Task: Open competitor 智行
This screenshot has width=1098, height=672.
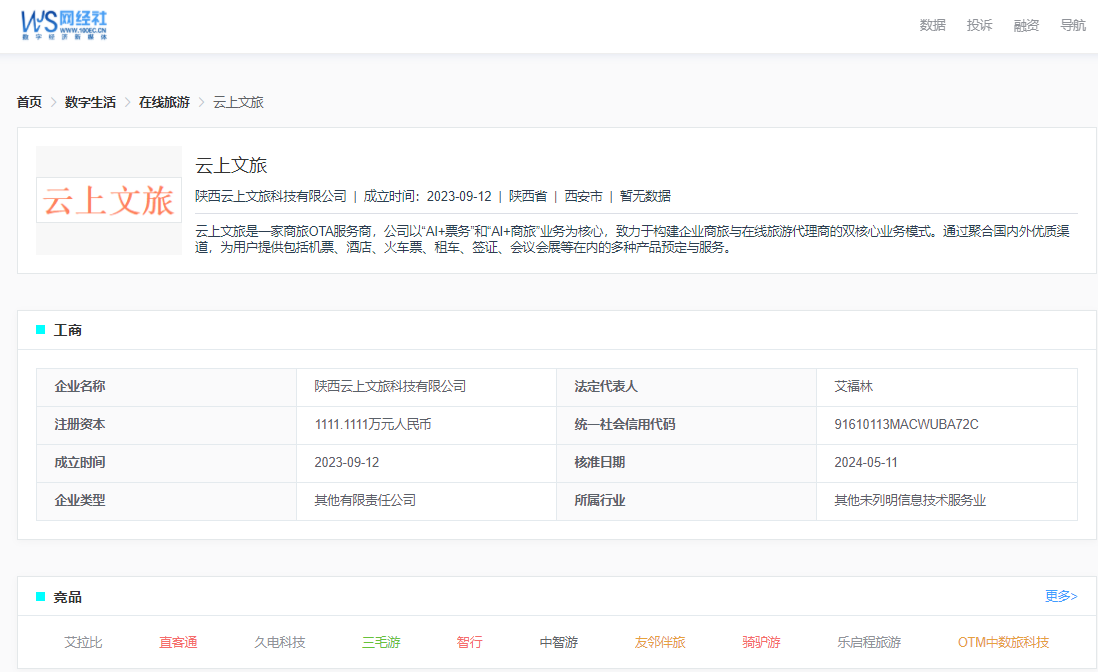Action: point(469,642)
